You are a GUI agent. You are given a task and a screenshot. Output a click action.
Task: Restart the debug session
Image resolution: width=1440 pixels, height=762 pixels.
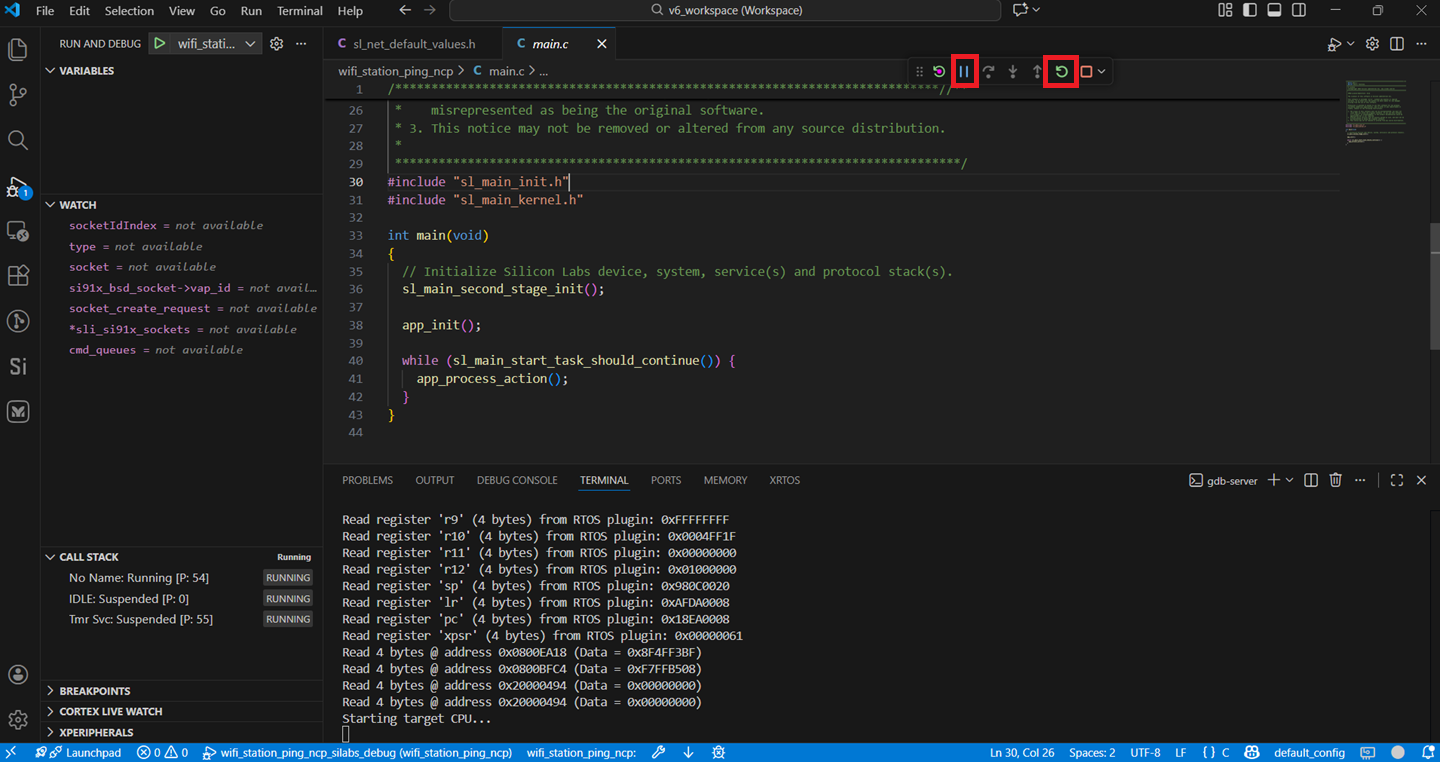click(1060, 71)
